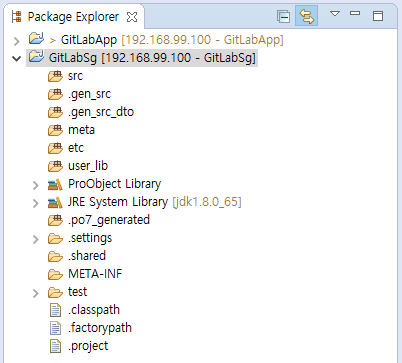Select the test folder label

tap(77, 292)
